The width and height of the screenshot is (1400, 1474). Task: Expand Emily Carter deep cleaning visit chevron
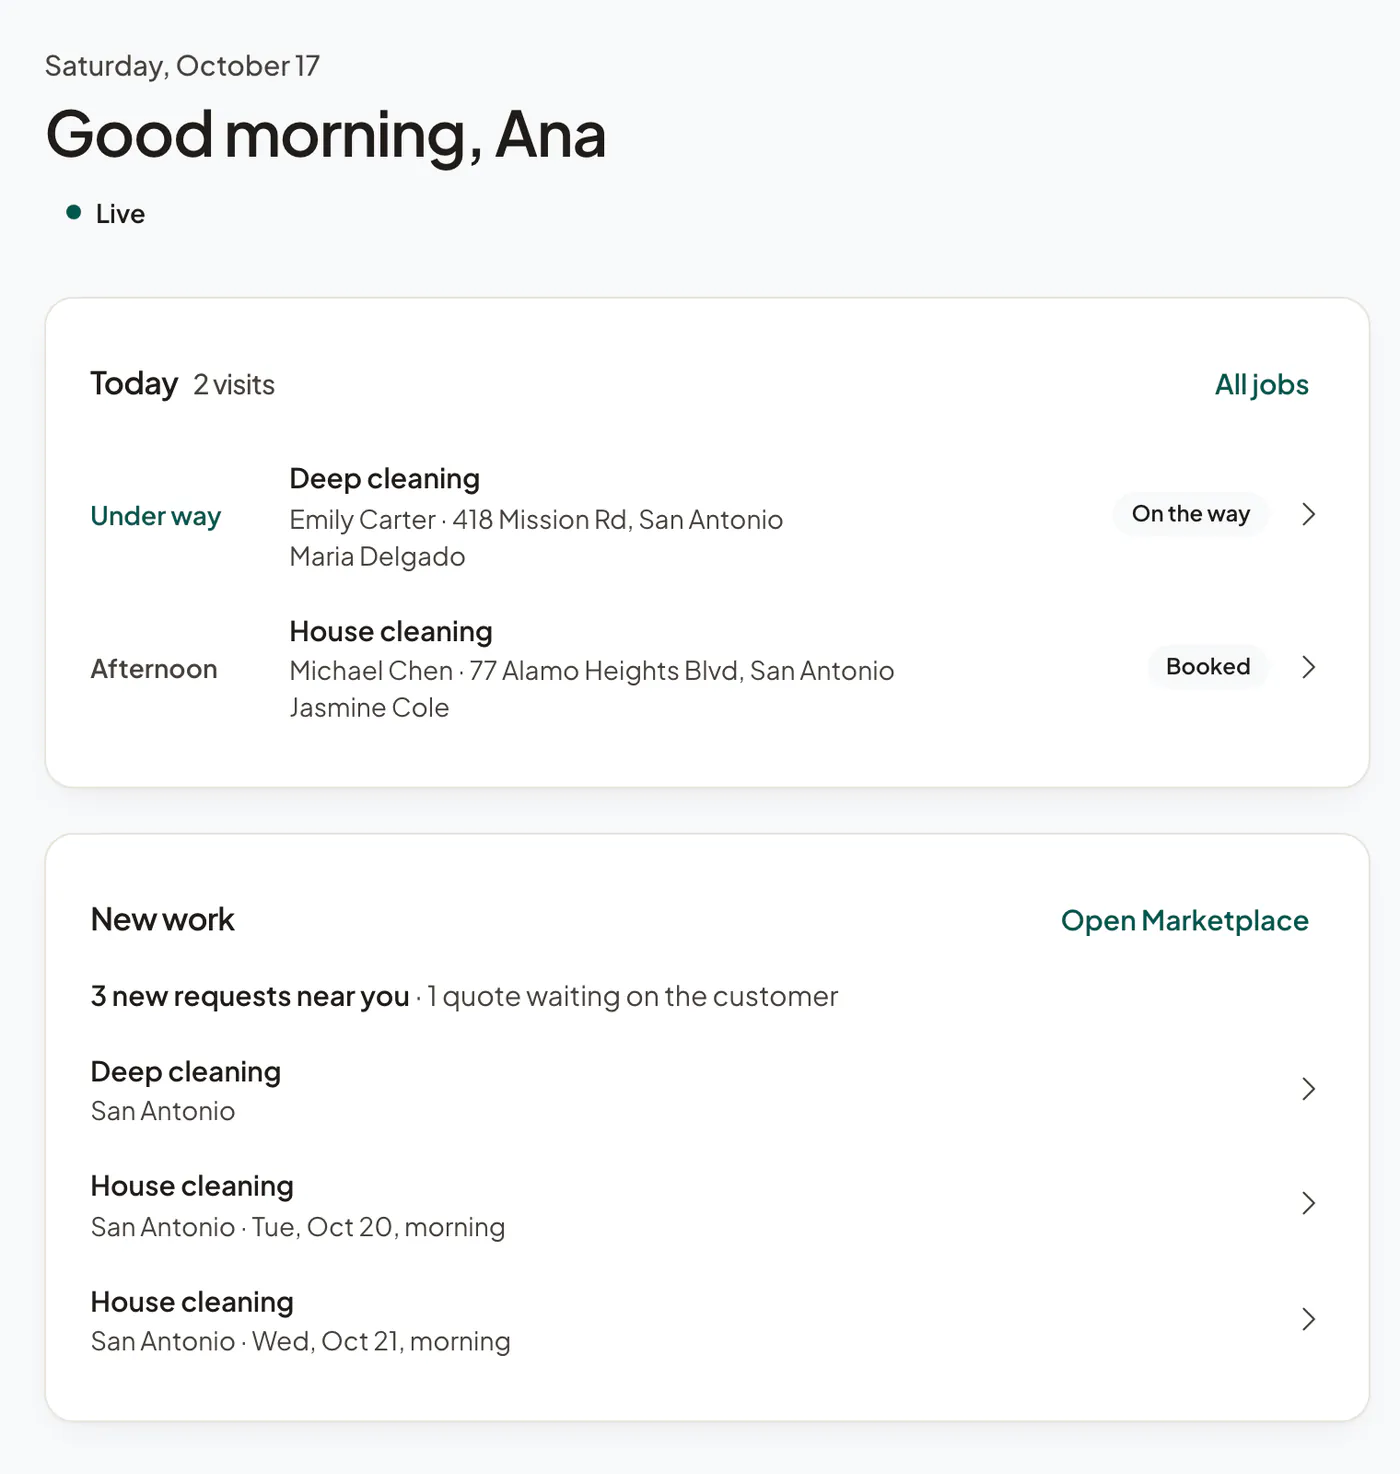click(x=1308, y=514)
